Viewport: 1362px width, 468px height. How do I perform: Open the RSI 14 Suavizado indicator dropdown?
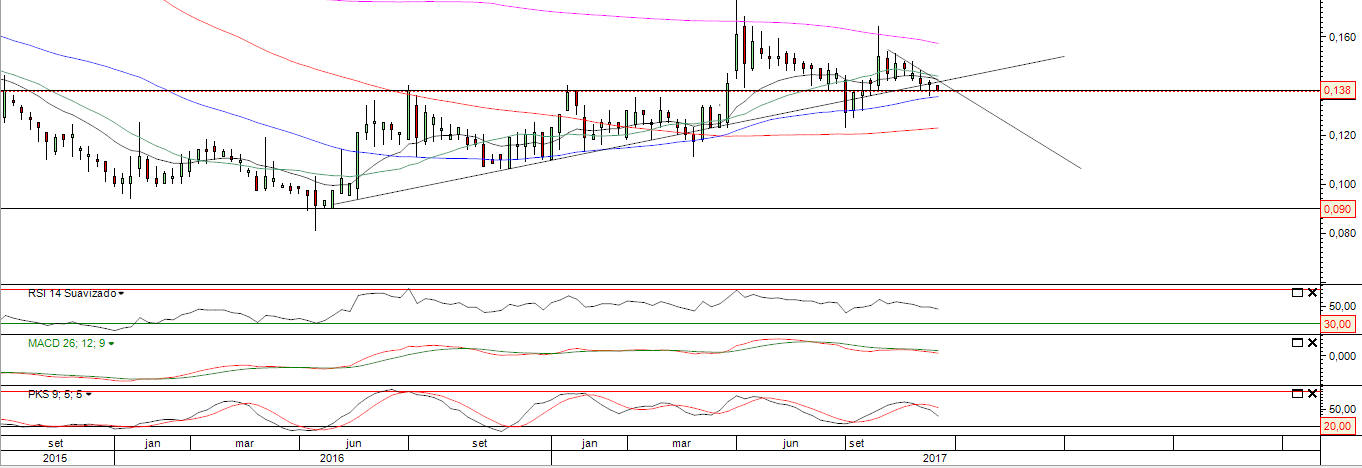[121, 294]
